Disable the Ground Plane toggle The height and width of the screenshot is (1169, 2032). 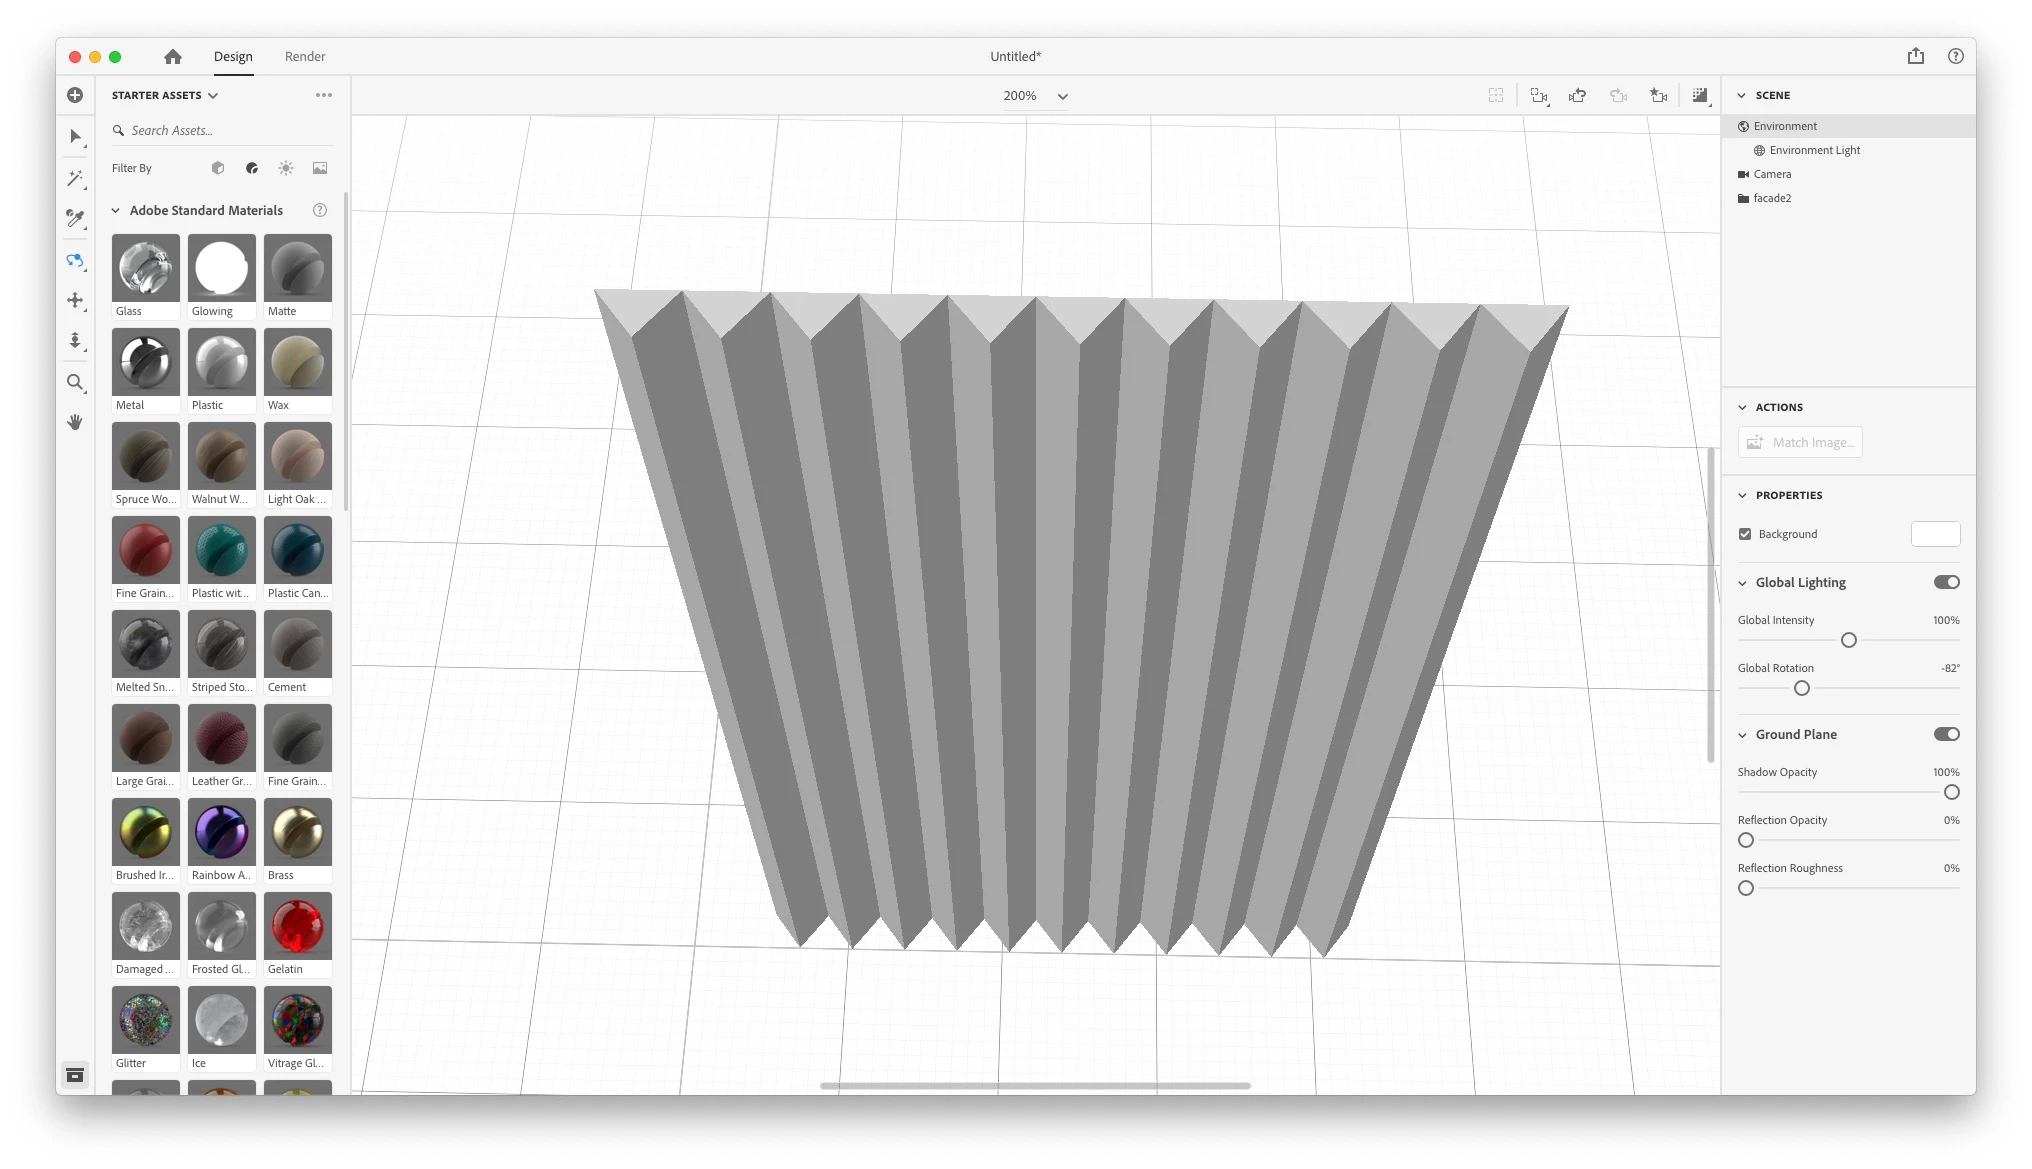(x=1946, y=734)
